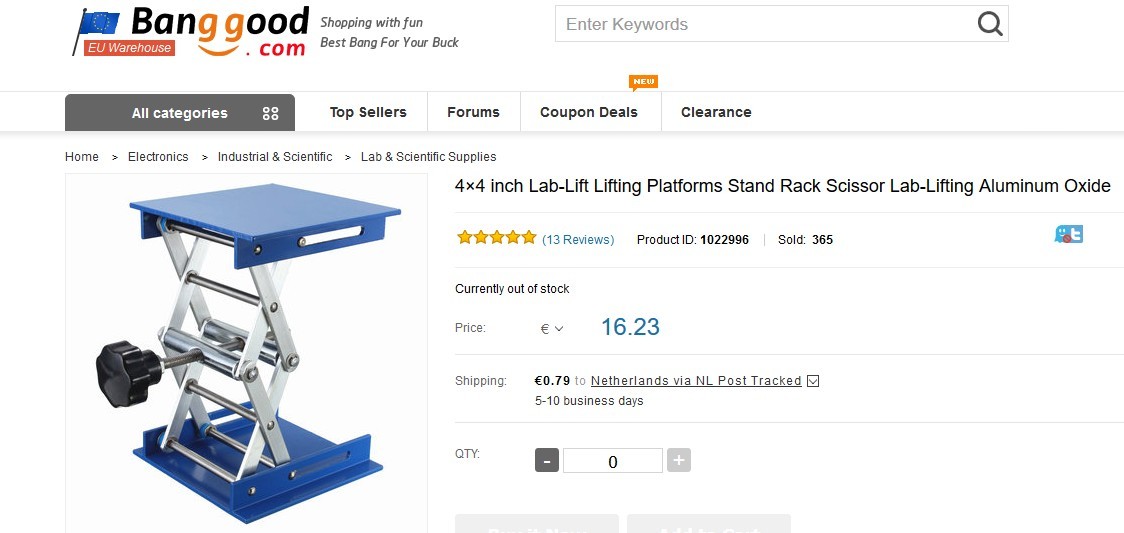Viewport: 1124px width, 533px height.
Task: Open the All categories menu
Action: (x=180, y=113)
